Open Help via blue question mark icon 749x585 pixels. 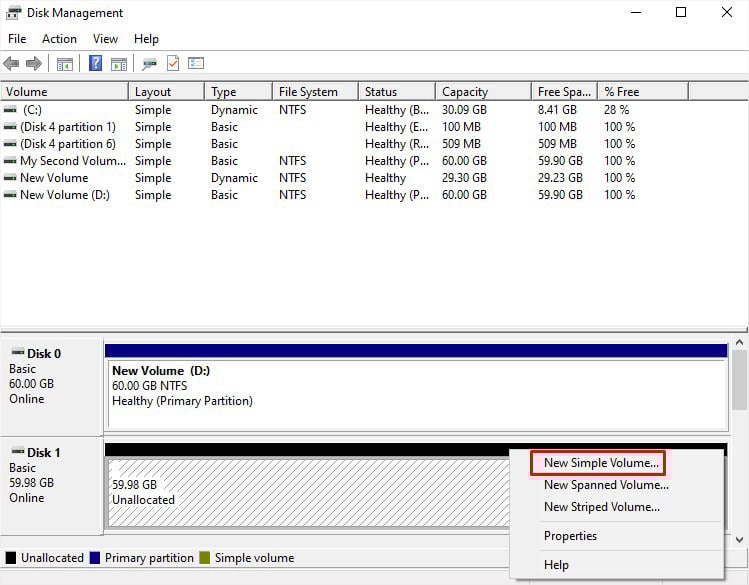(95, 64)
